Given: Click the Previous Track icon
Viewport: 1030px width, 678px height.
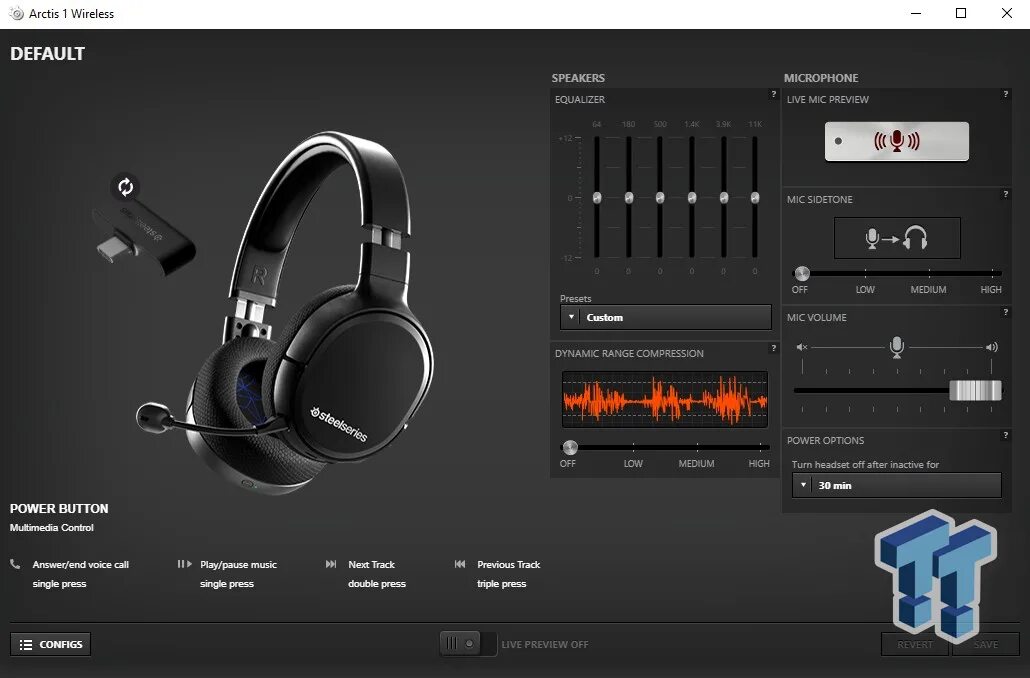Looking at the screenshot, I should 461,563.
